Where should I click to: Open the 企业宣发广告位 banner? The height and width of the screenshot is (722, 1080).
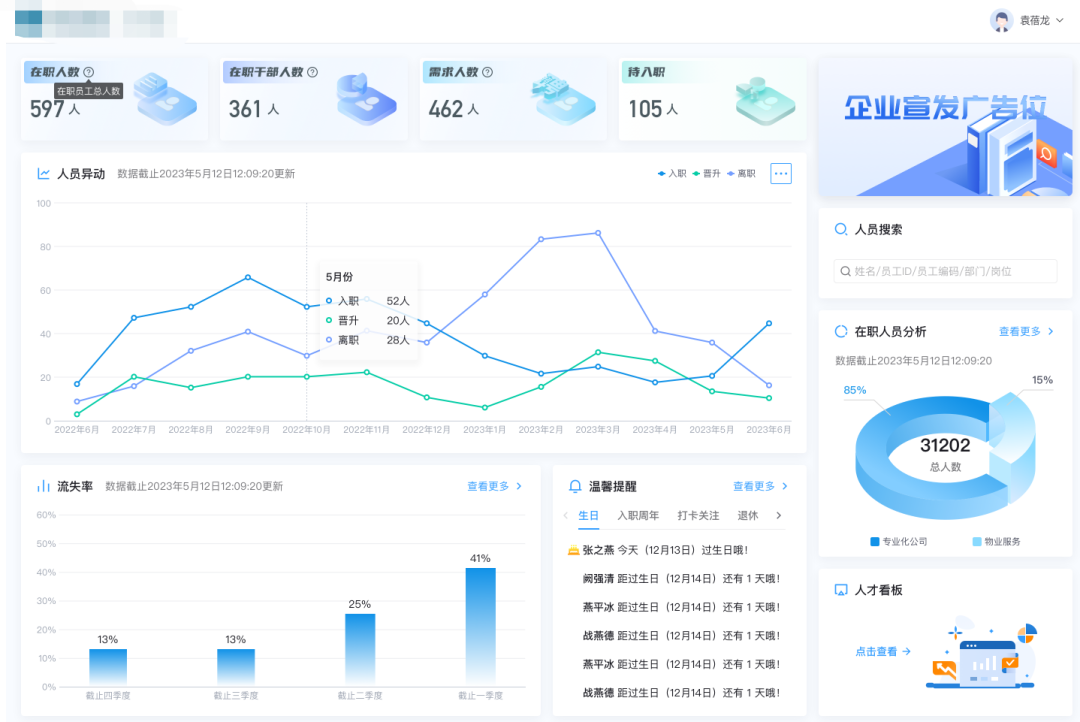945,127
